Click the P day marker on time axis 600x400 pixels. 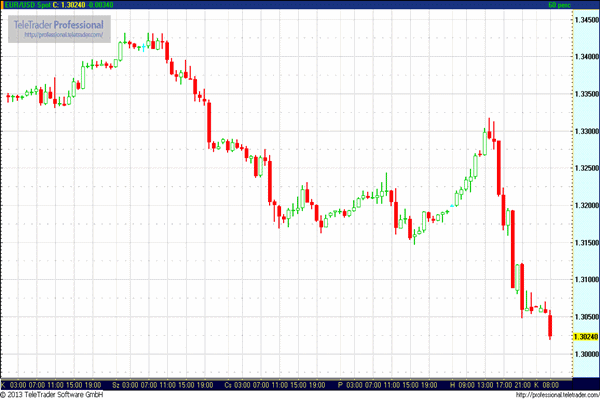[x=340, y=384]
